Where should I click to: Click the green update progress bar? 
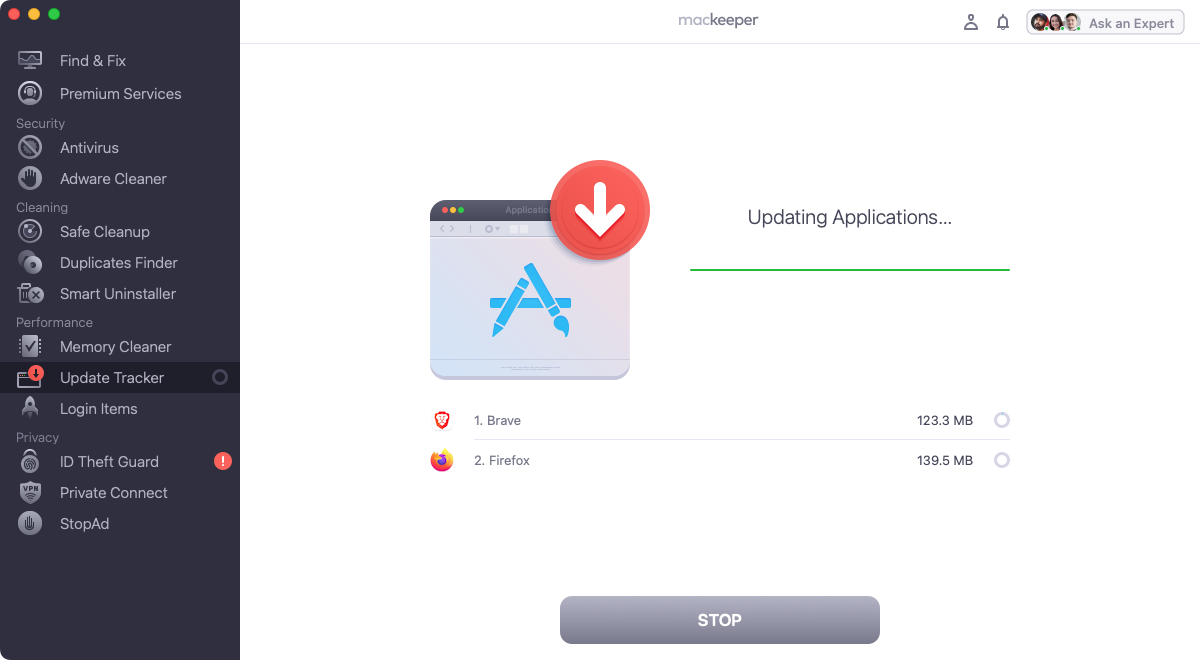pos(850,270)
